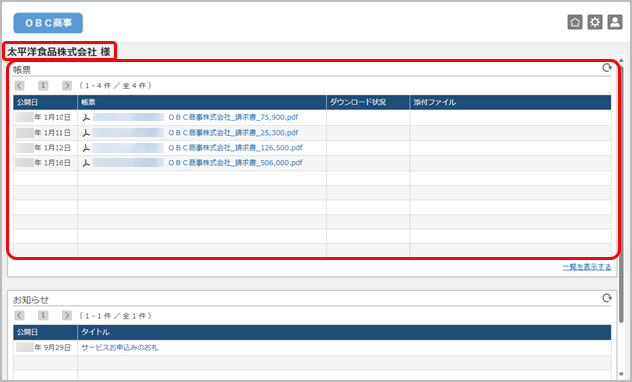This screenshot has height=382, width=632.
Task: Click the 1月12日 date cell
Action: pyautogui.click(x=46, y=148)
